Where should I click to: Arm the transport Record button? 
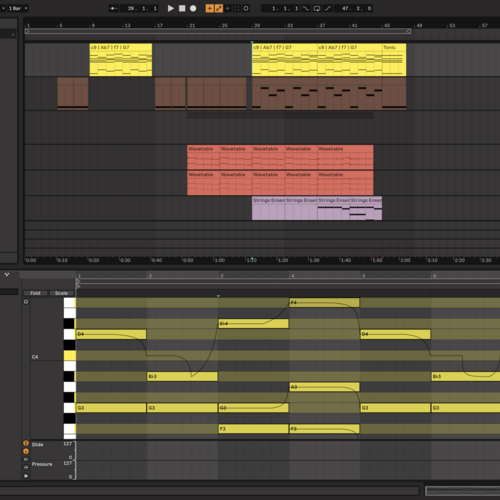(193, 8)
